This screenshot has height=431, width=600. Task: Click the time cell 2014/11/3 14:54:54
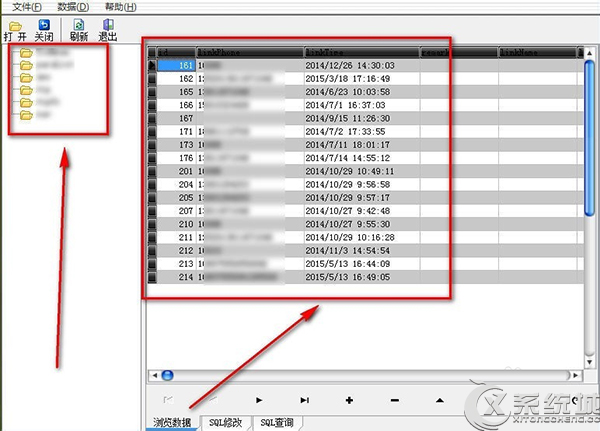(x=362, y=251)
